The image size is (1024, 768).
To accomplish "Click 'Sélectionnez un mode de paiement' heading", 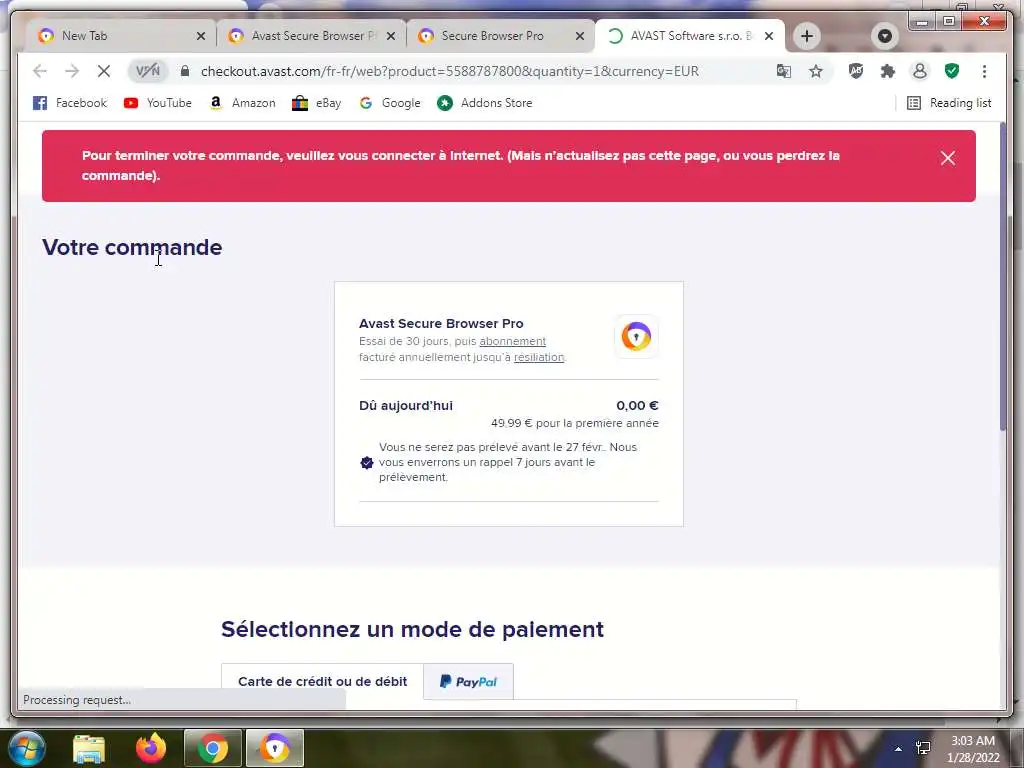I will tap(413, 630).
